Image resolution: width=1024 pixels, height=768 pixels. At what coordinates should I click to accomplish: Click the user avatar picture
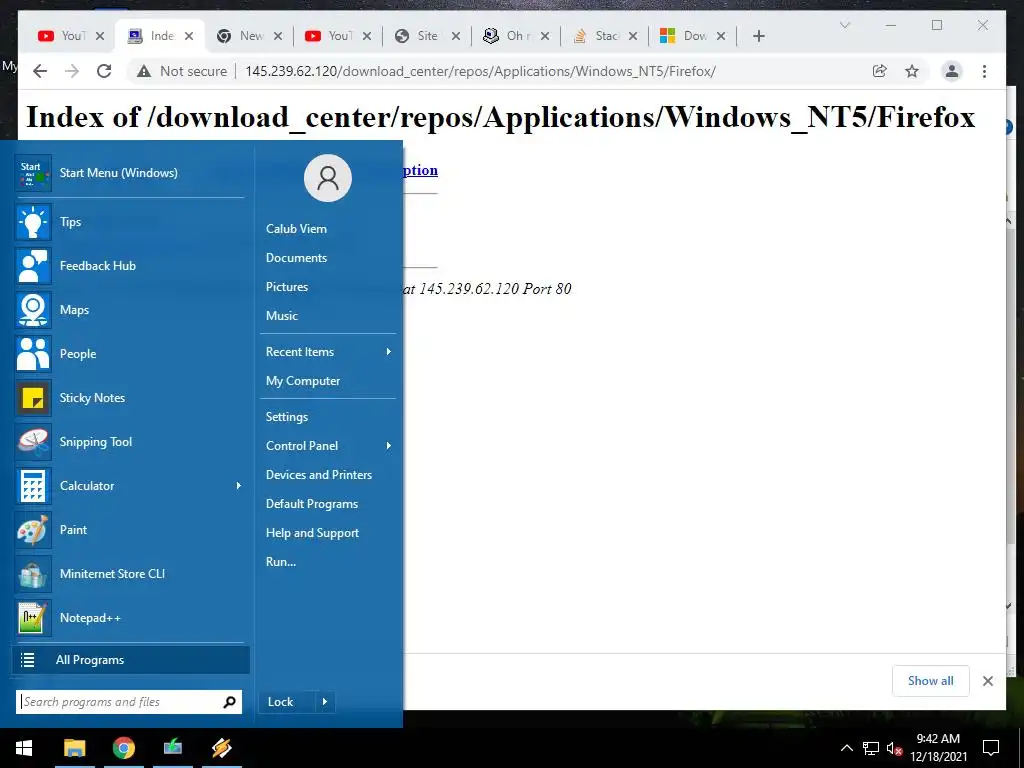point(328,178)
